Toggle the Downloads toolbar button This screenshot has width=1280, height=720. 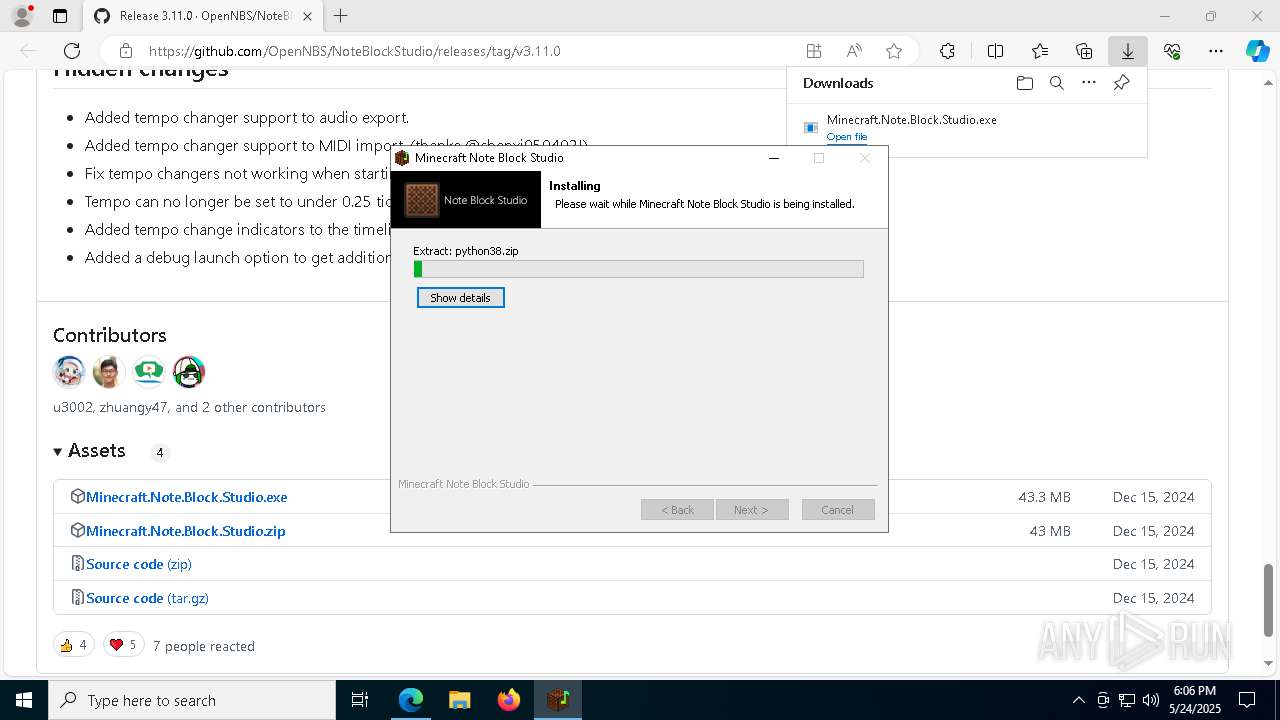point(1127,51)
